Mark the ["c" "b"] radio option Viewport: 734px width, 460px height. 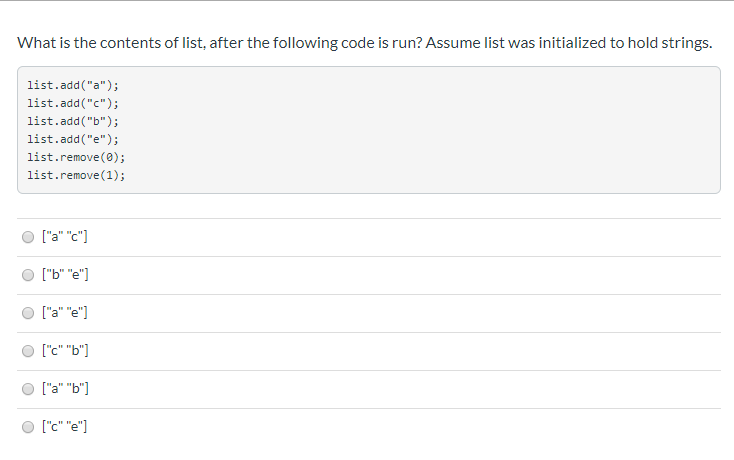tap(28, 351)
